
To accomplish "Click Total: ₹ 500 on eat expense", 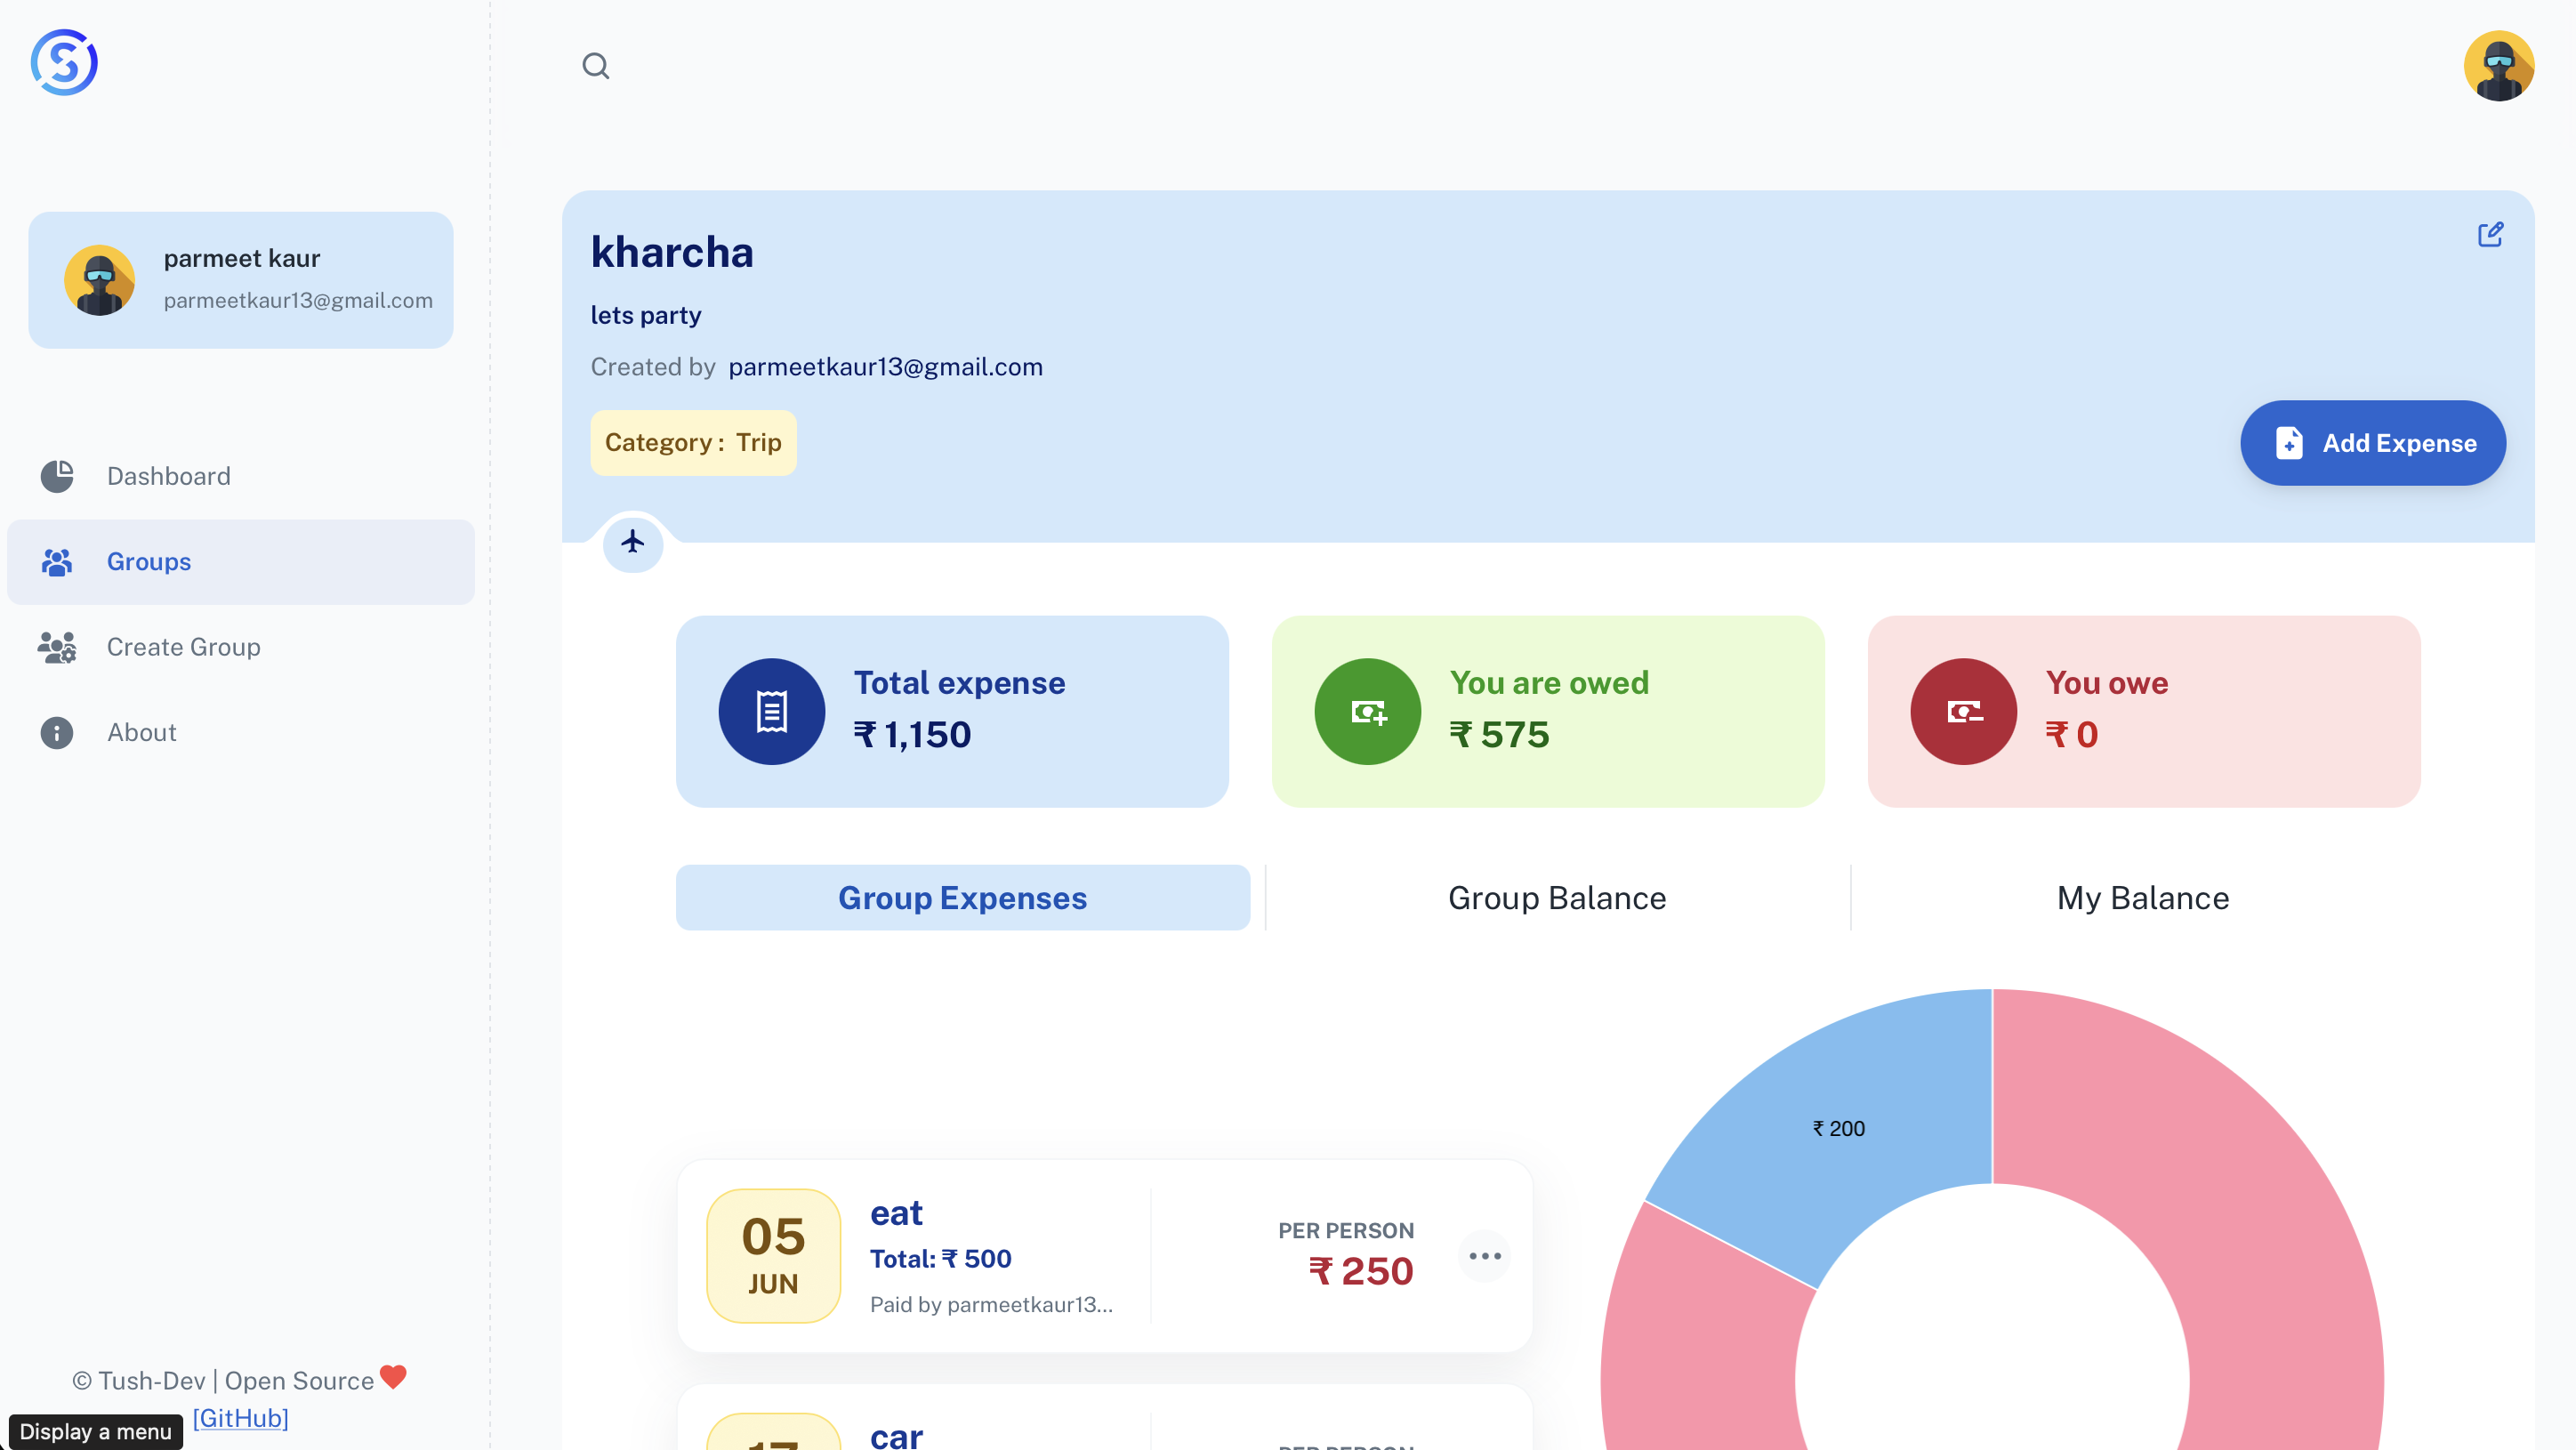I will pyautogui.click(x=940, y=1259).
